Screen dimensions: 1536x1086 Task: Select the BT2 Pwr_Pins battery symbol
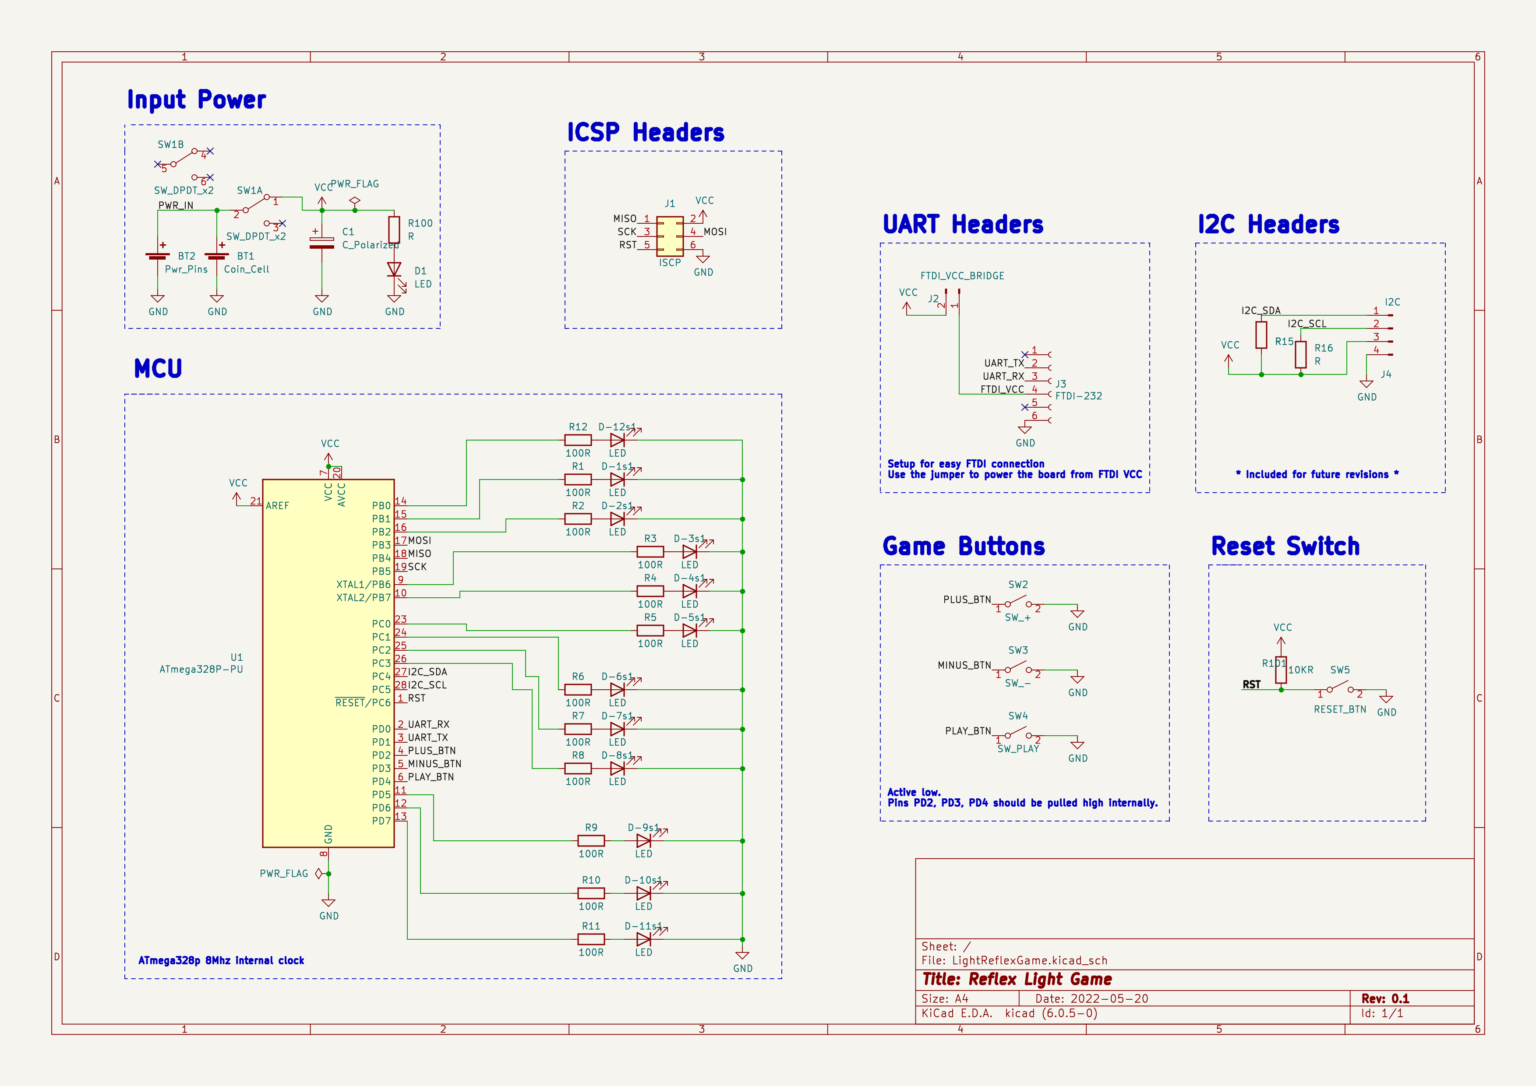point(158,256)
